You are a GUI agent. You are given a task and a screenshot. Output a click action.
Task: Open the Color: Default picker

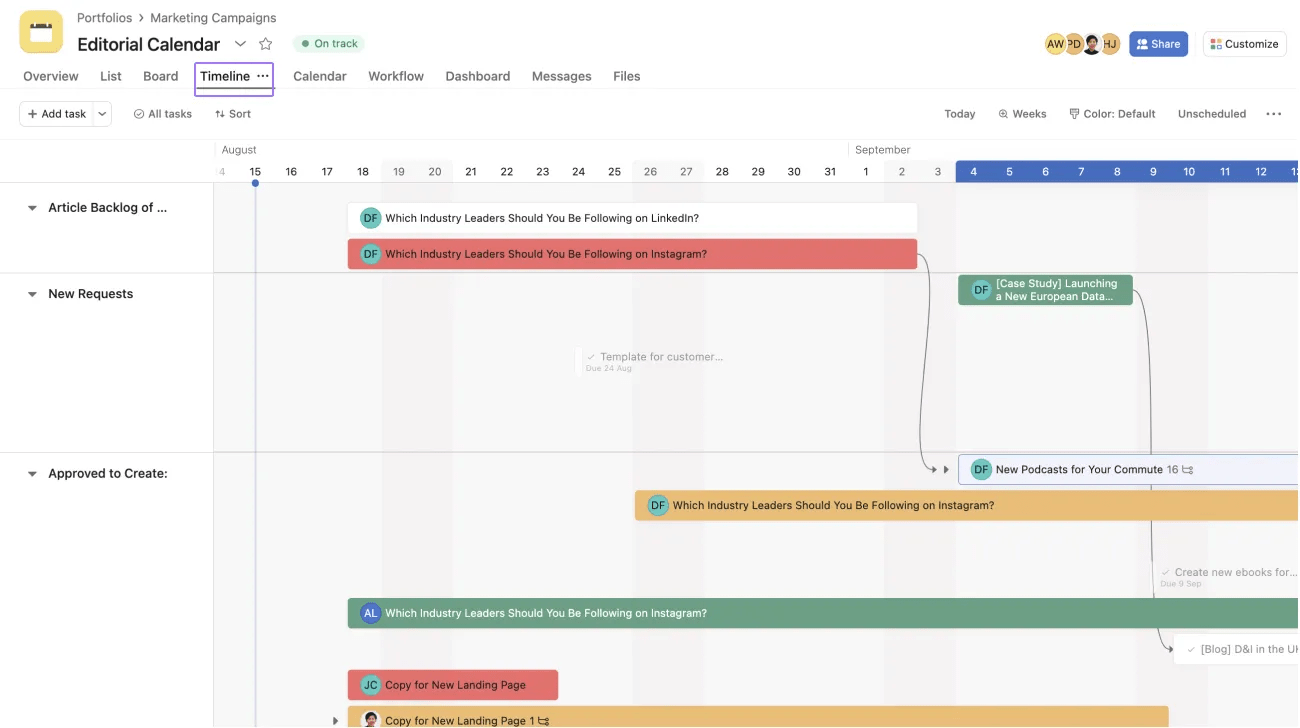coord(1112,113)
